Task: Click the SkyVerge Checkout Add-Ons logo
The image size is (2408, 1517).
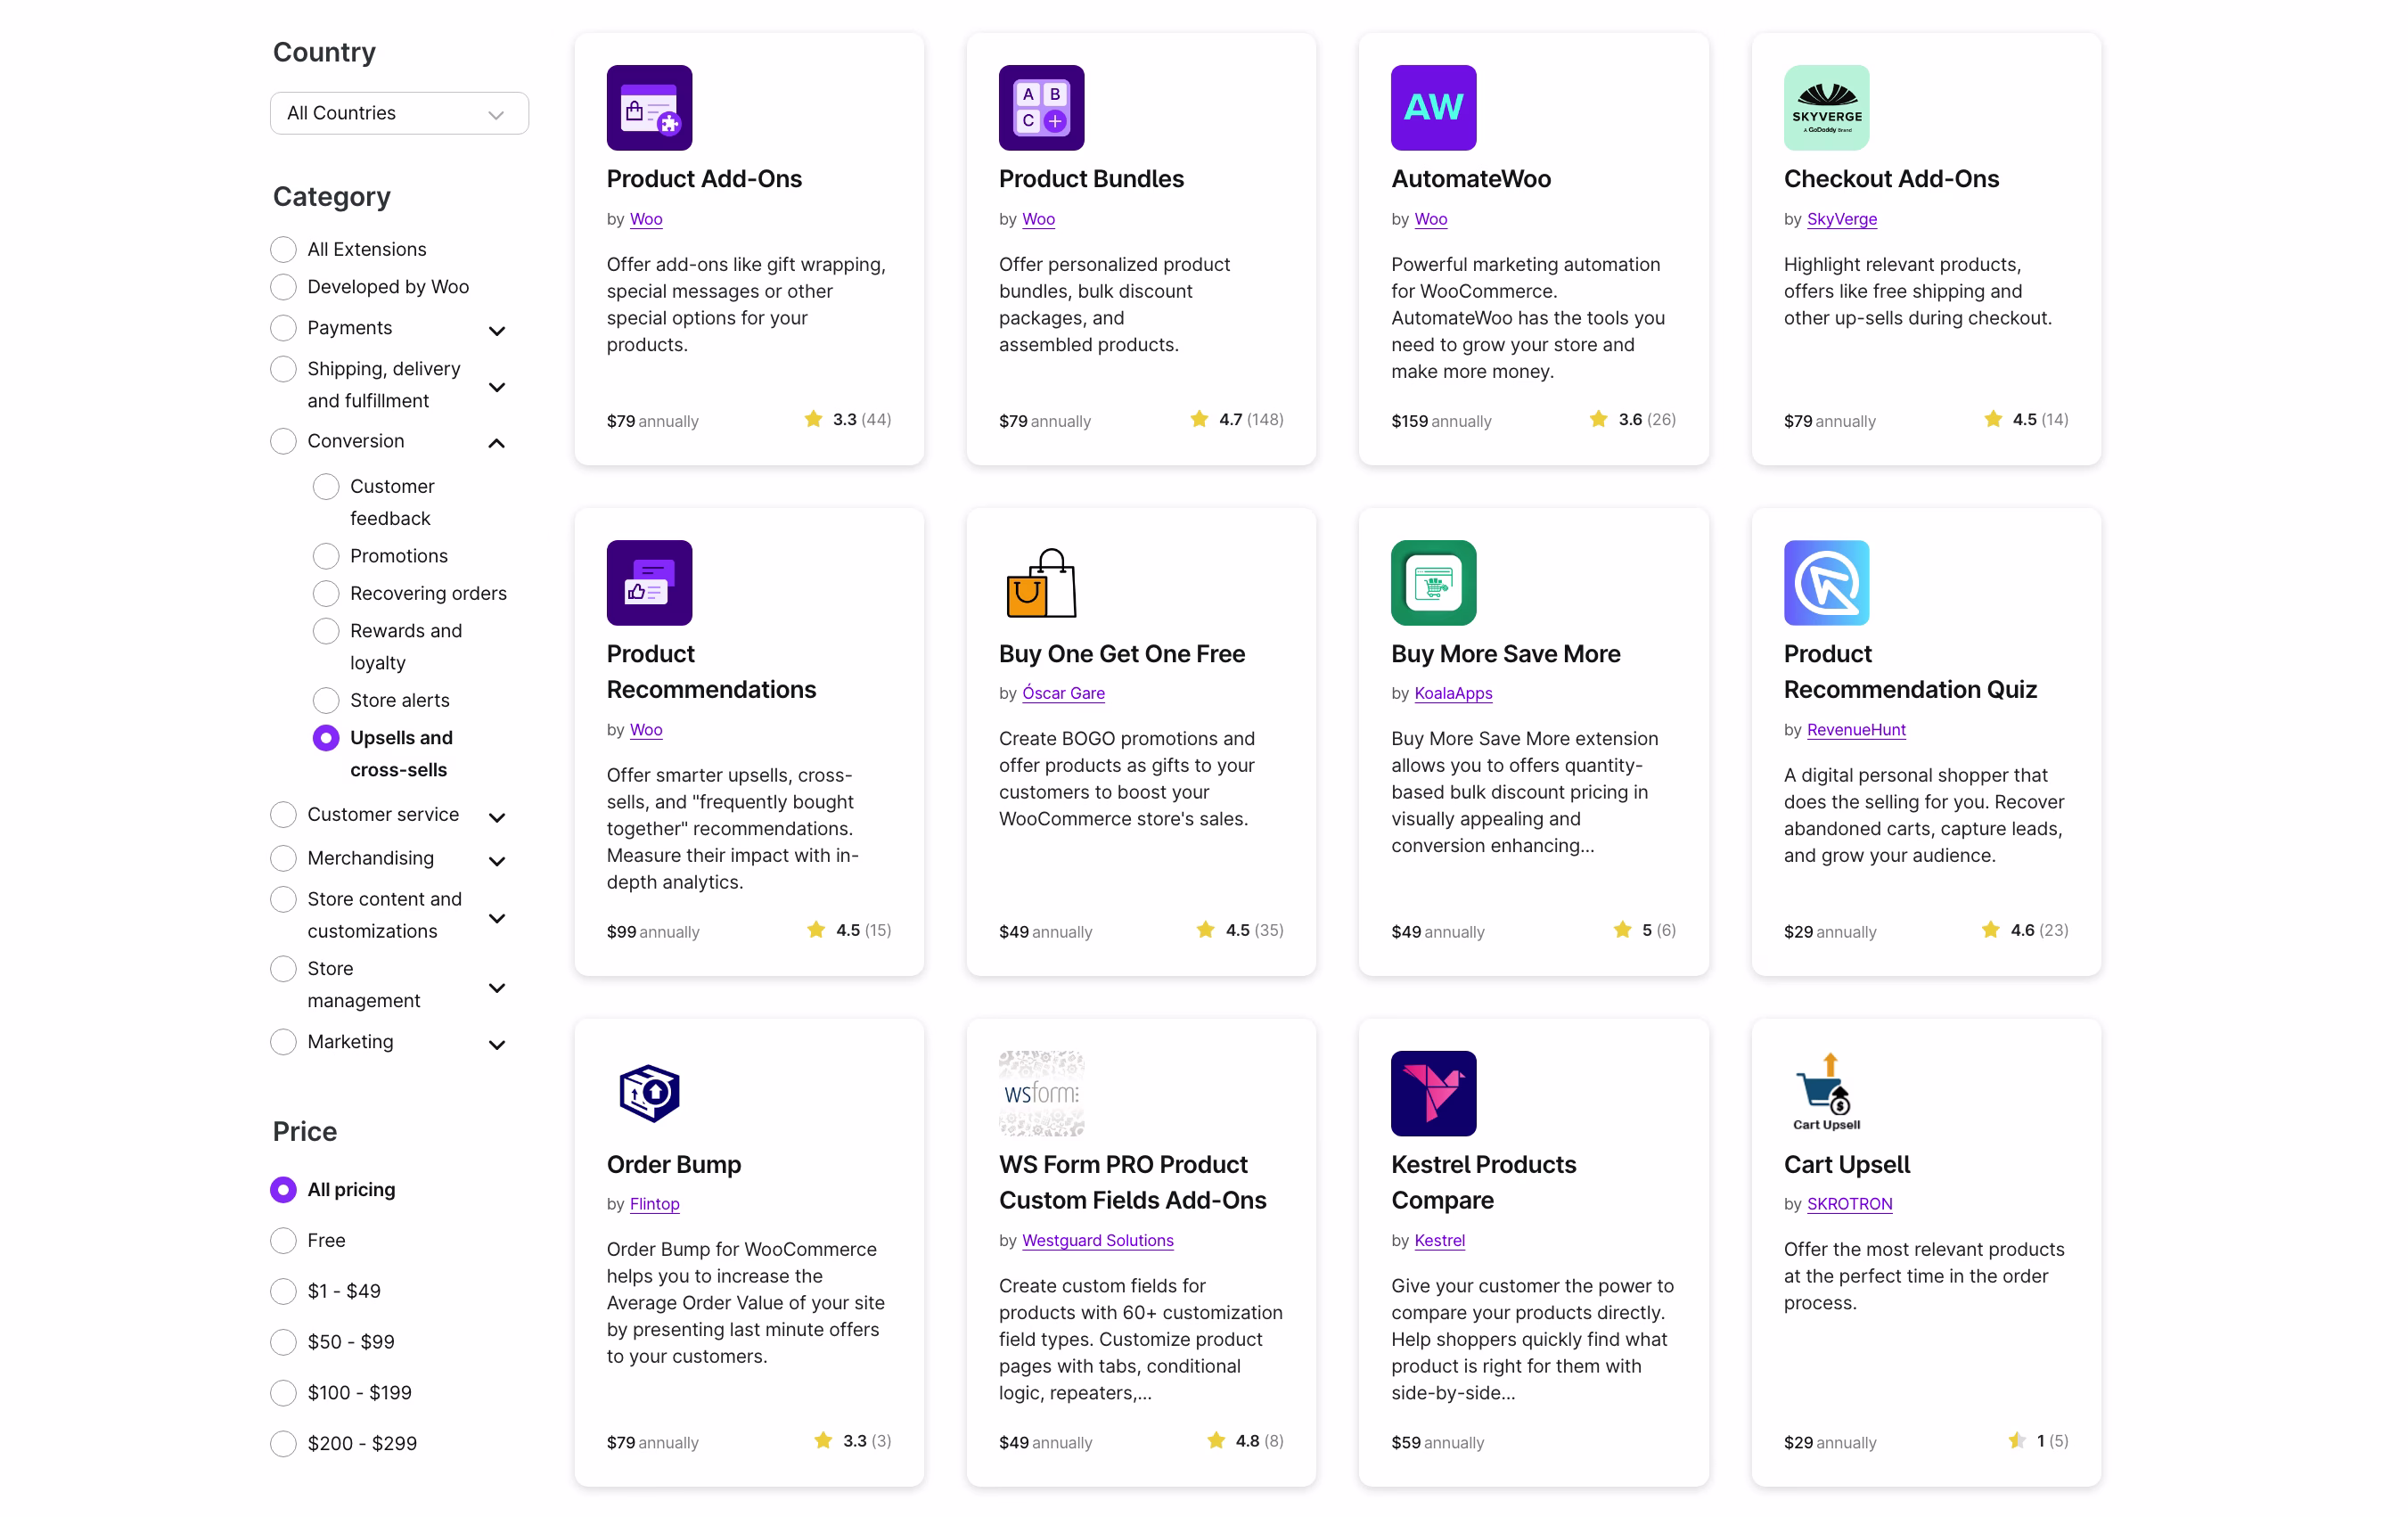Action: point(1826,106)
